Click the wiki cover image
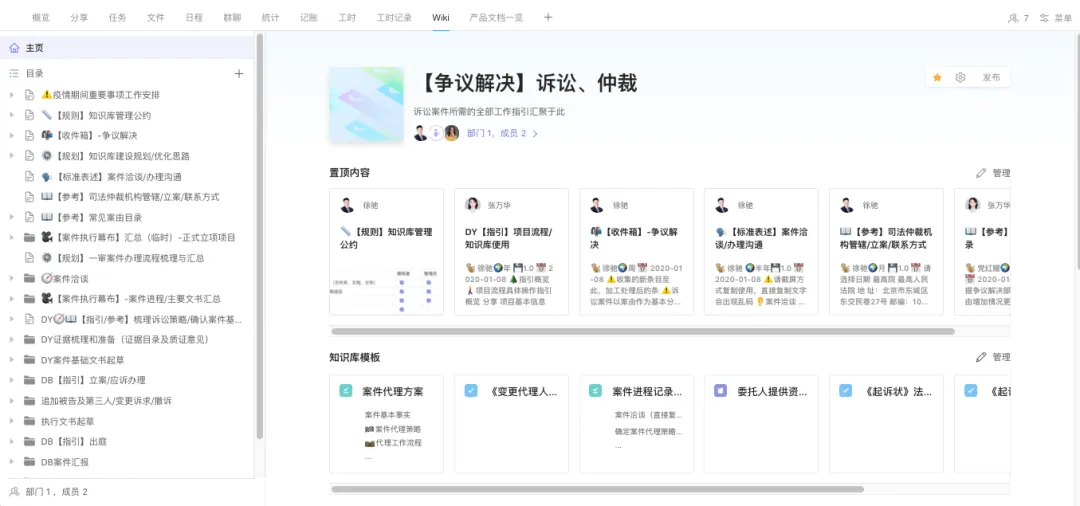The width and height of the screenshot is (1080, 506). [366, 104]
